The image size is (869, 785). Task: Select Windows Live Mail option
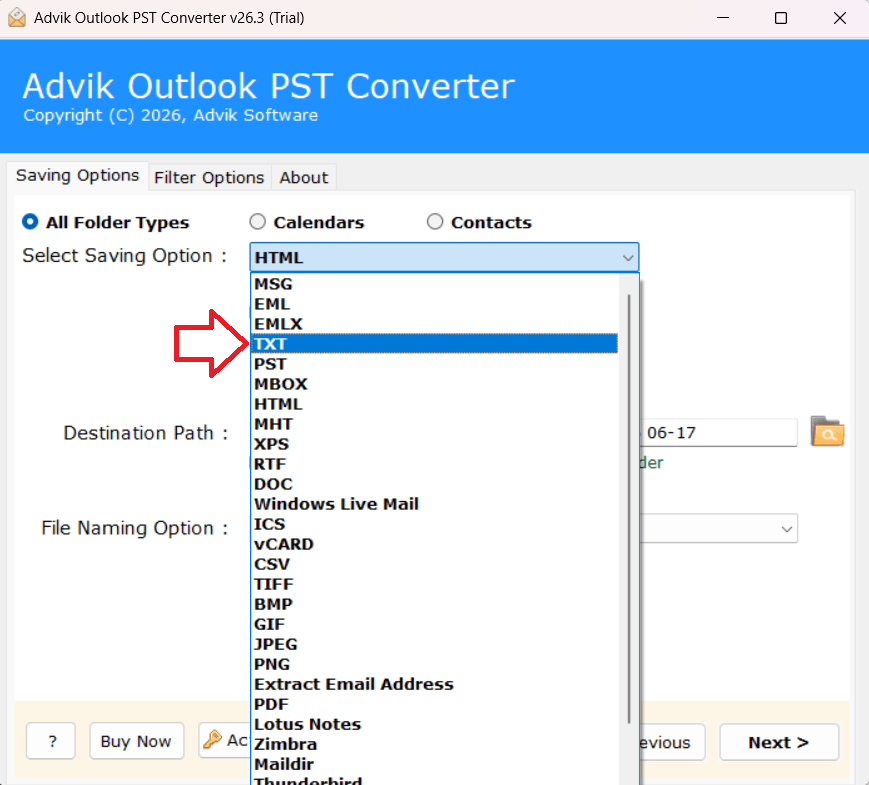(435, 504)
